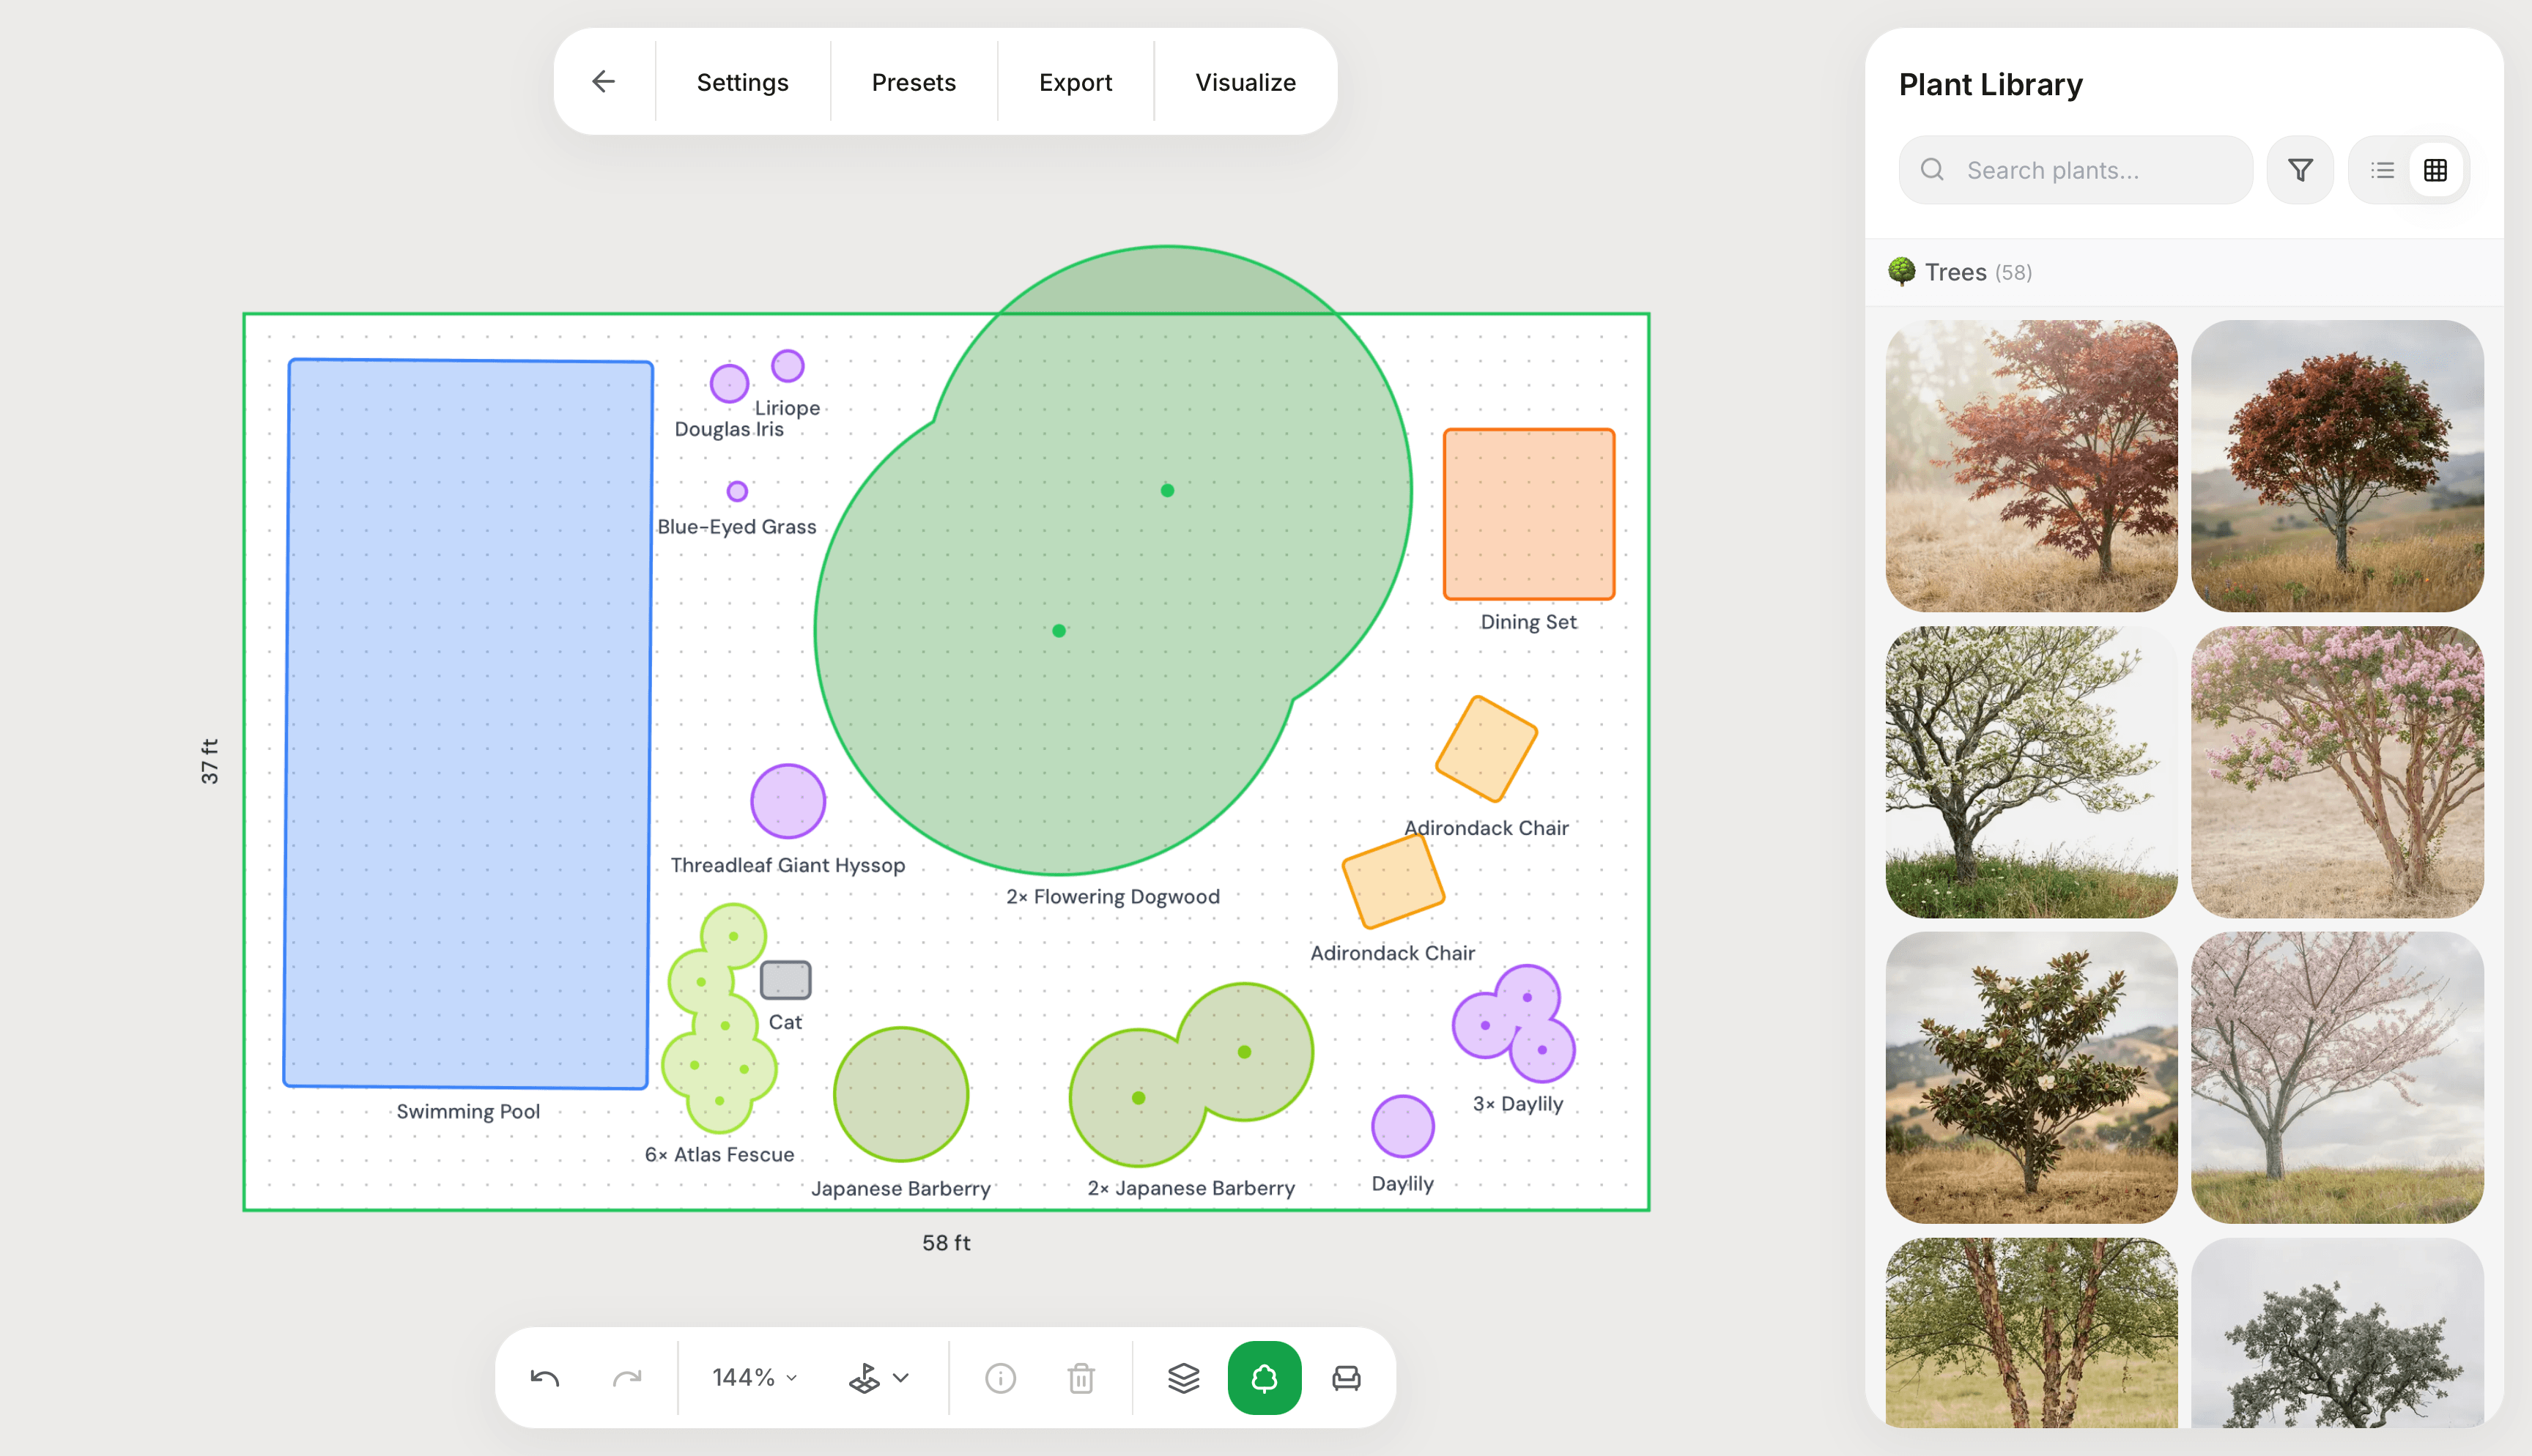The width and height of the screenshot is (2532, 1456).
Task: Click the Visualize button
Action: click(x=1243, y=82)
